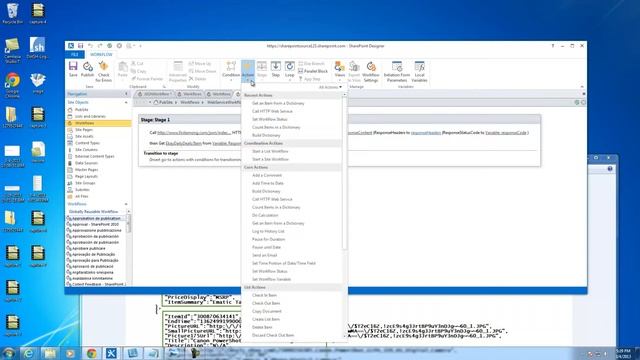Collapse the Navigation pane arrow
This screenshot has width=640, height=360.
(126, 94)
